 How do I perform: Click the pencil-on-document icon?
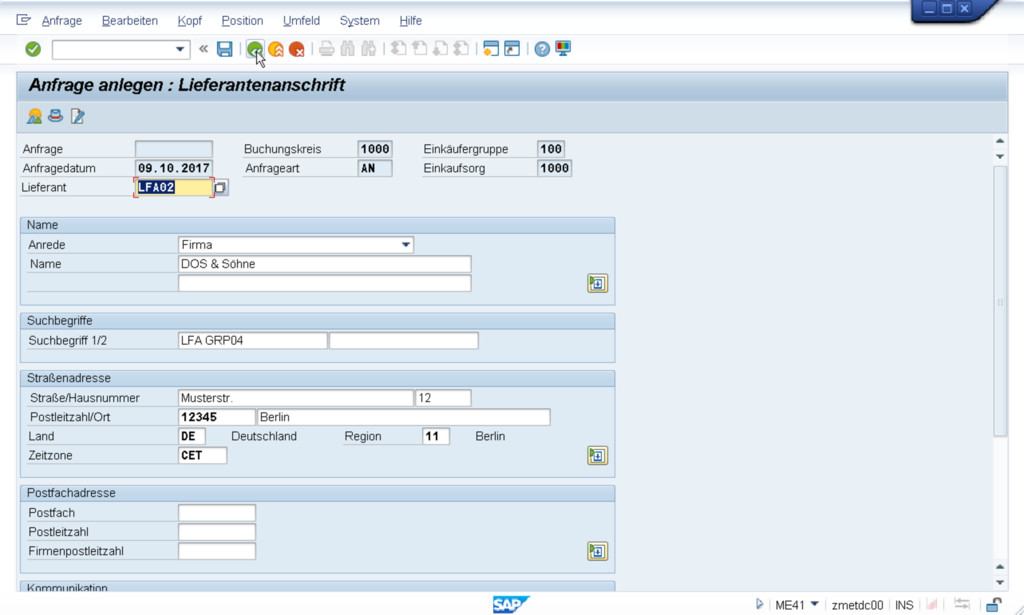click(77, 116)
